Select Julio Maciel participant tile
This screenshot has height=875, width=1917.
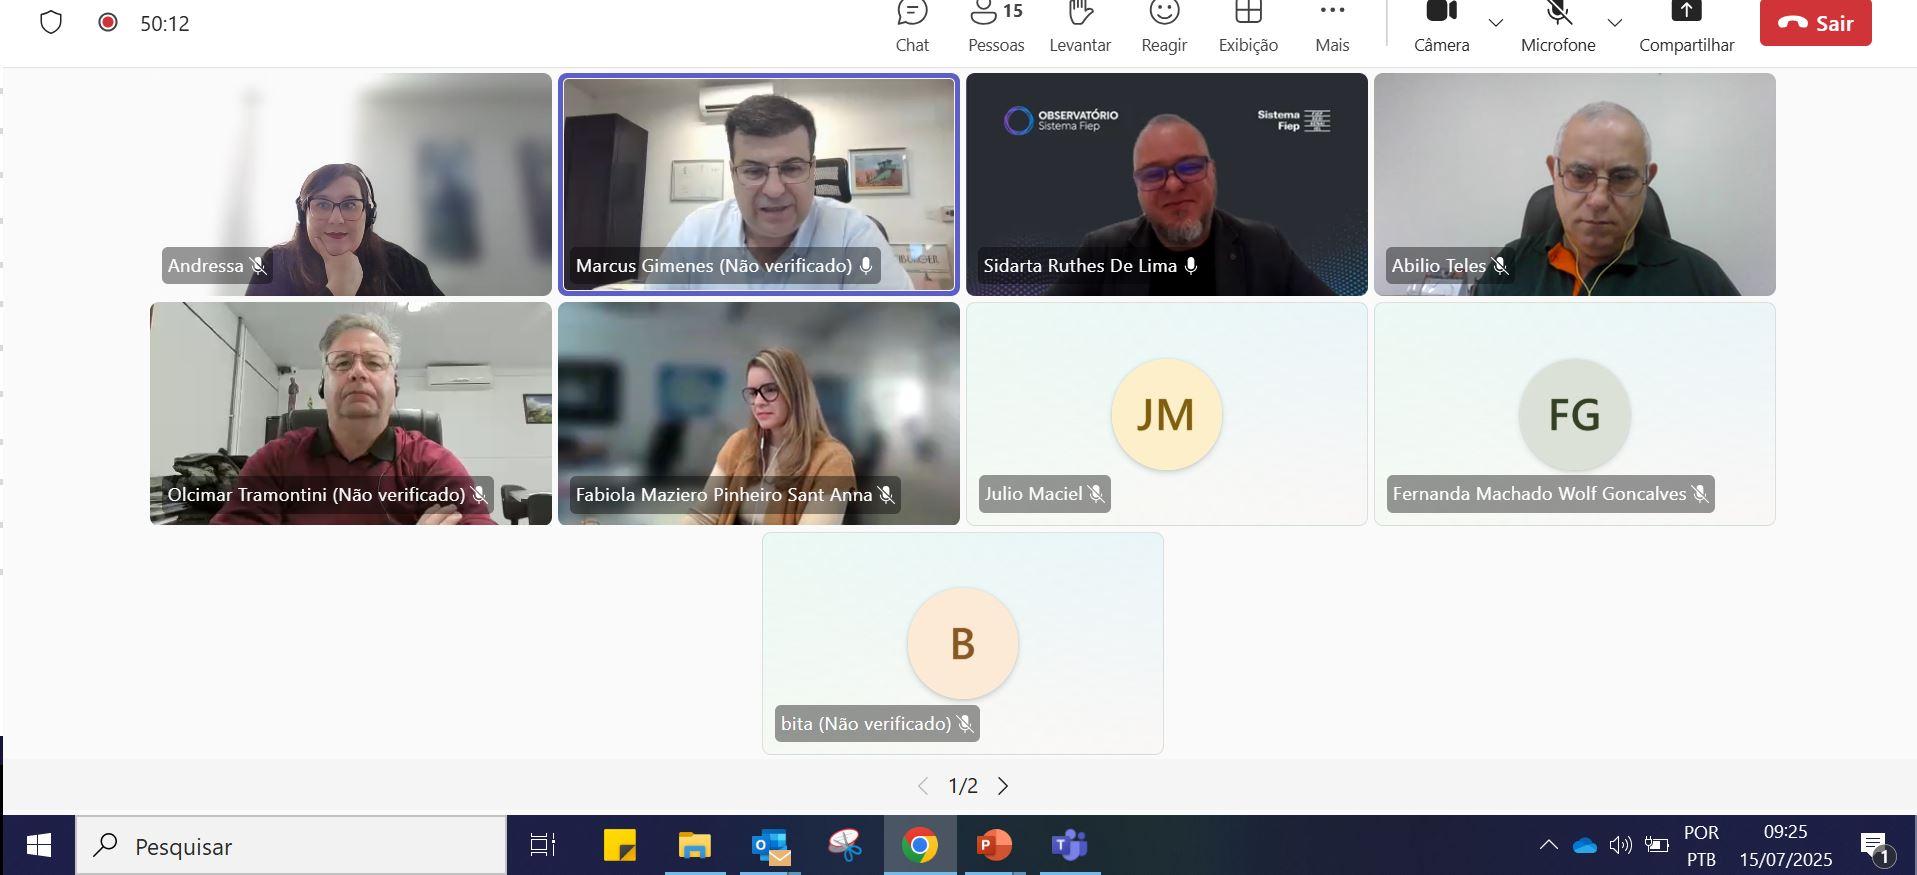click(1166, 414)
